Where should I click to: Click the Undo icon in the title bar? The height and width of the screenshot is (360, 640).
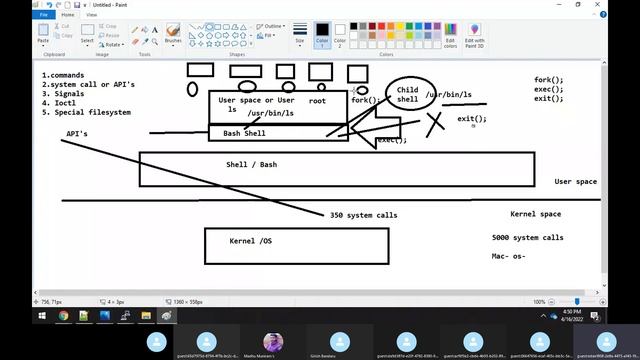(x=49, y=5)
